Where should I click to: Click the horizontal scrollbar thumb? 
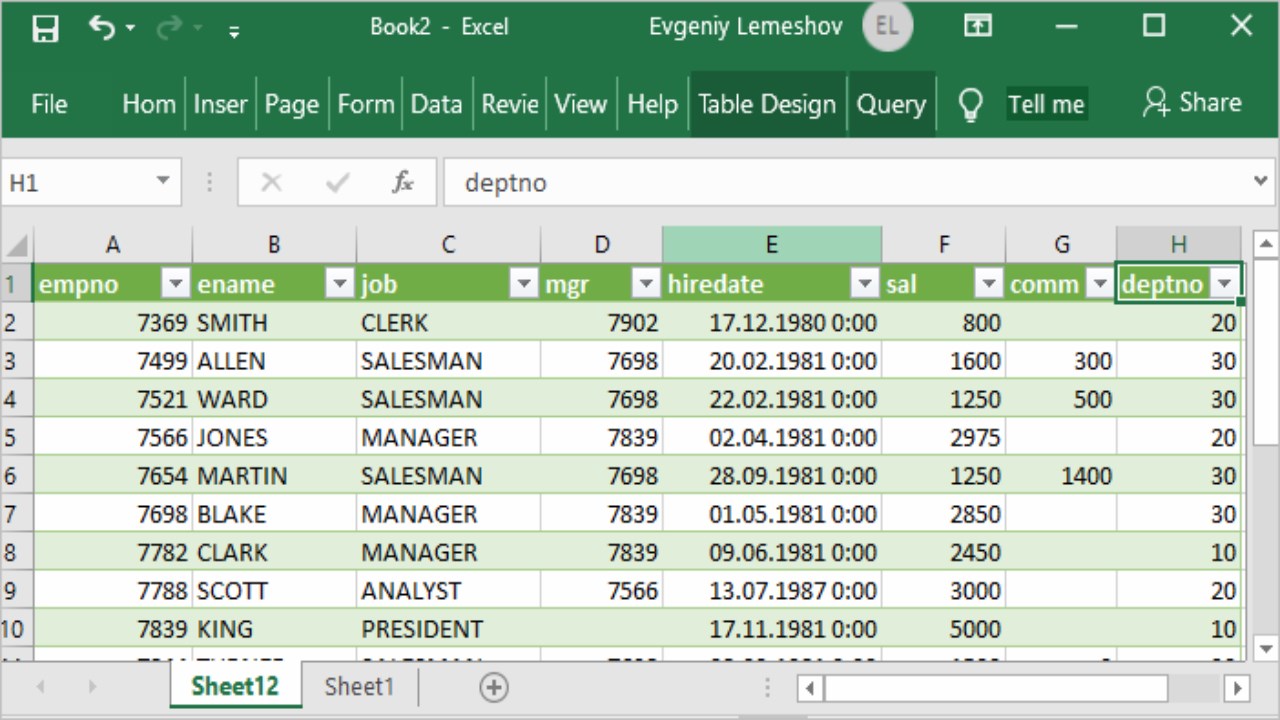click(996, 688)
